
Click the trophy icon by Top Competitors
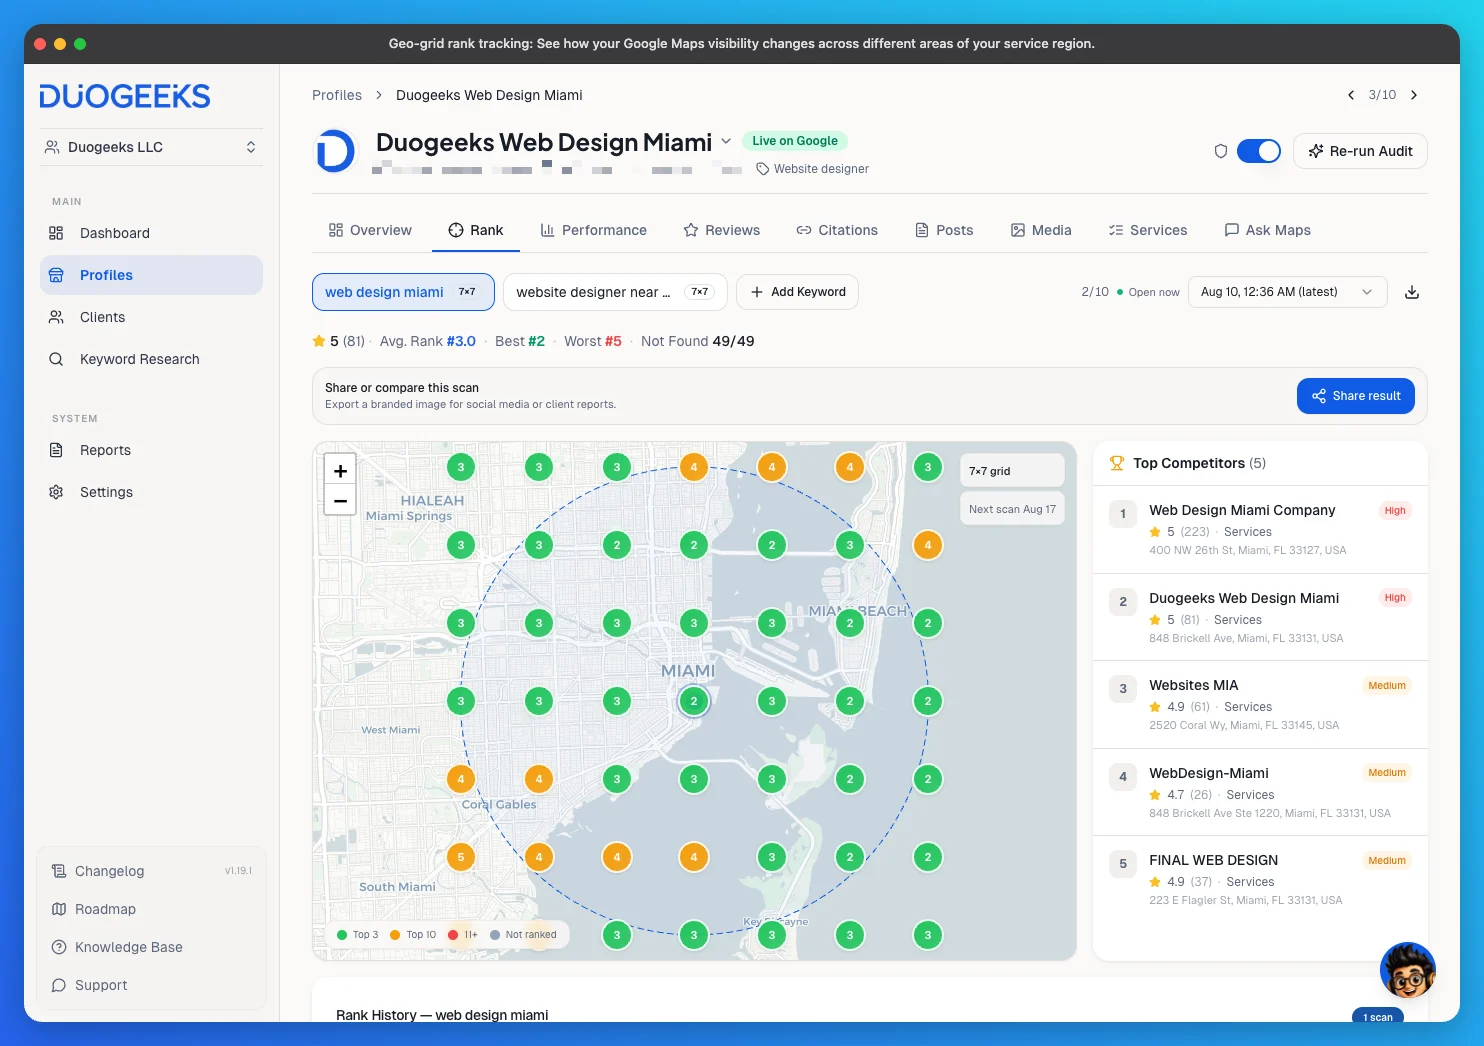point(1117,463)
